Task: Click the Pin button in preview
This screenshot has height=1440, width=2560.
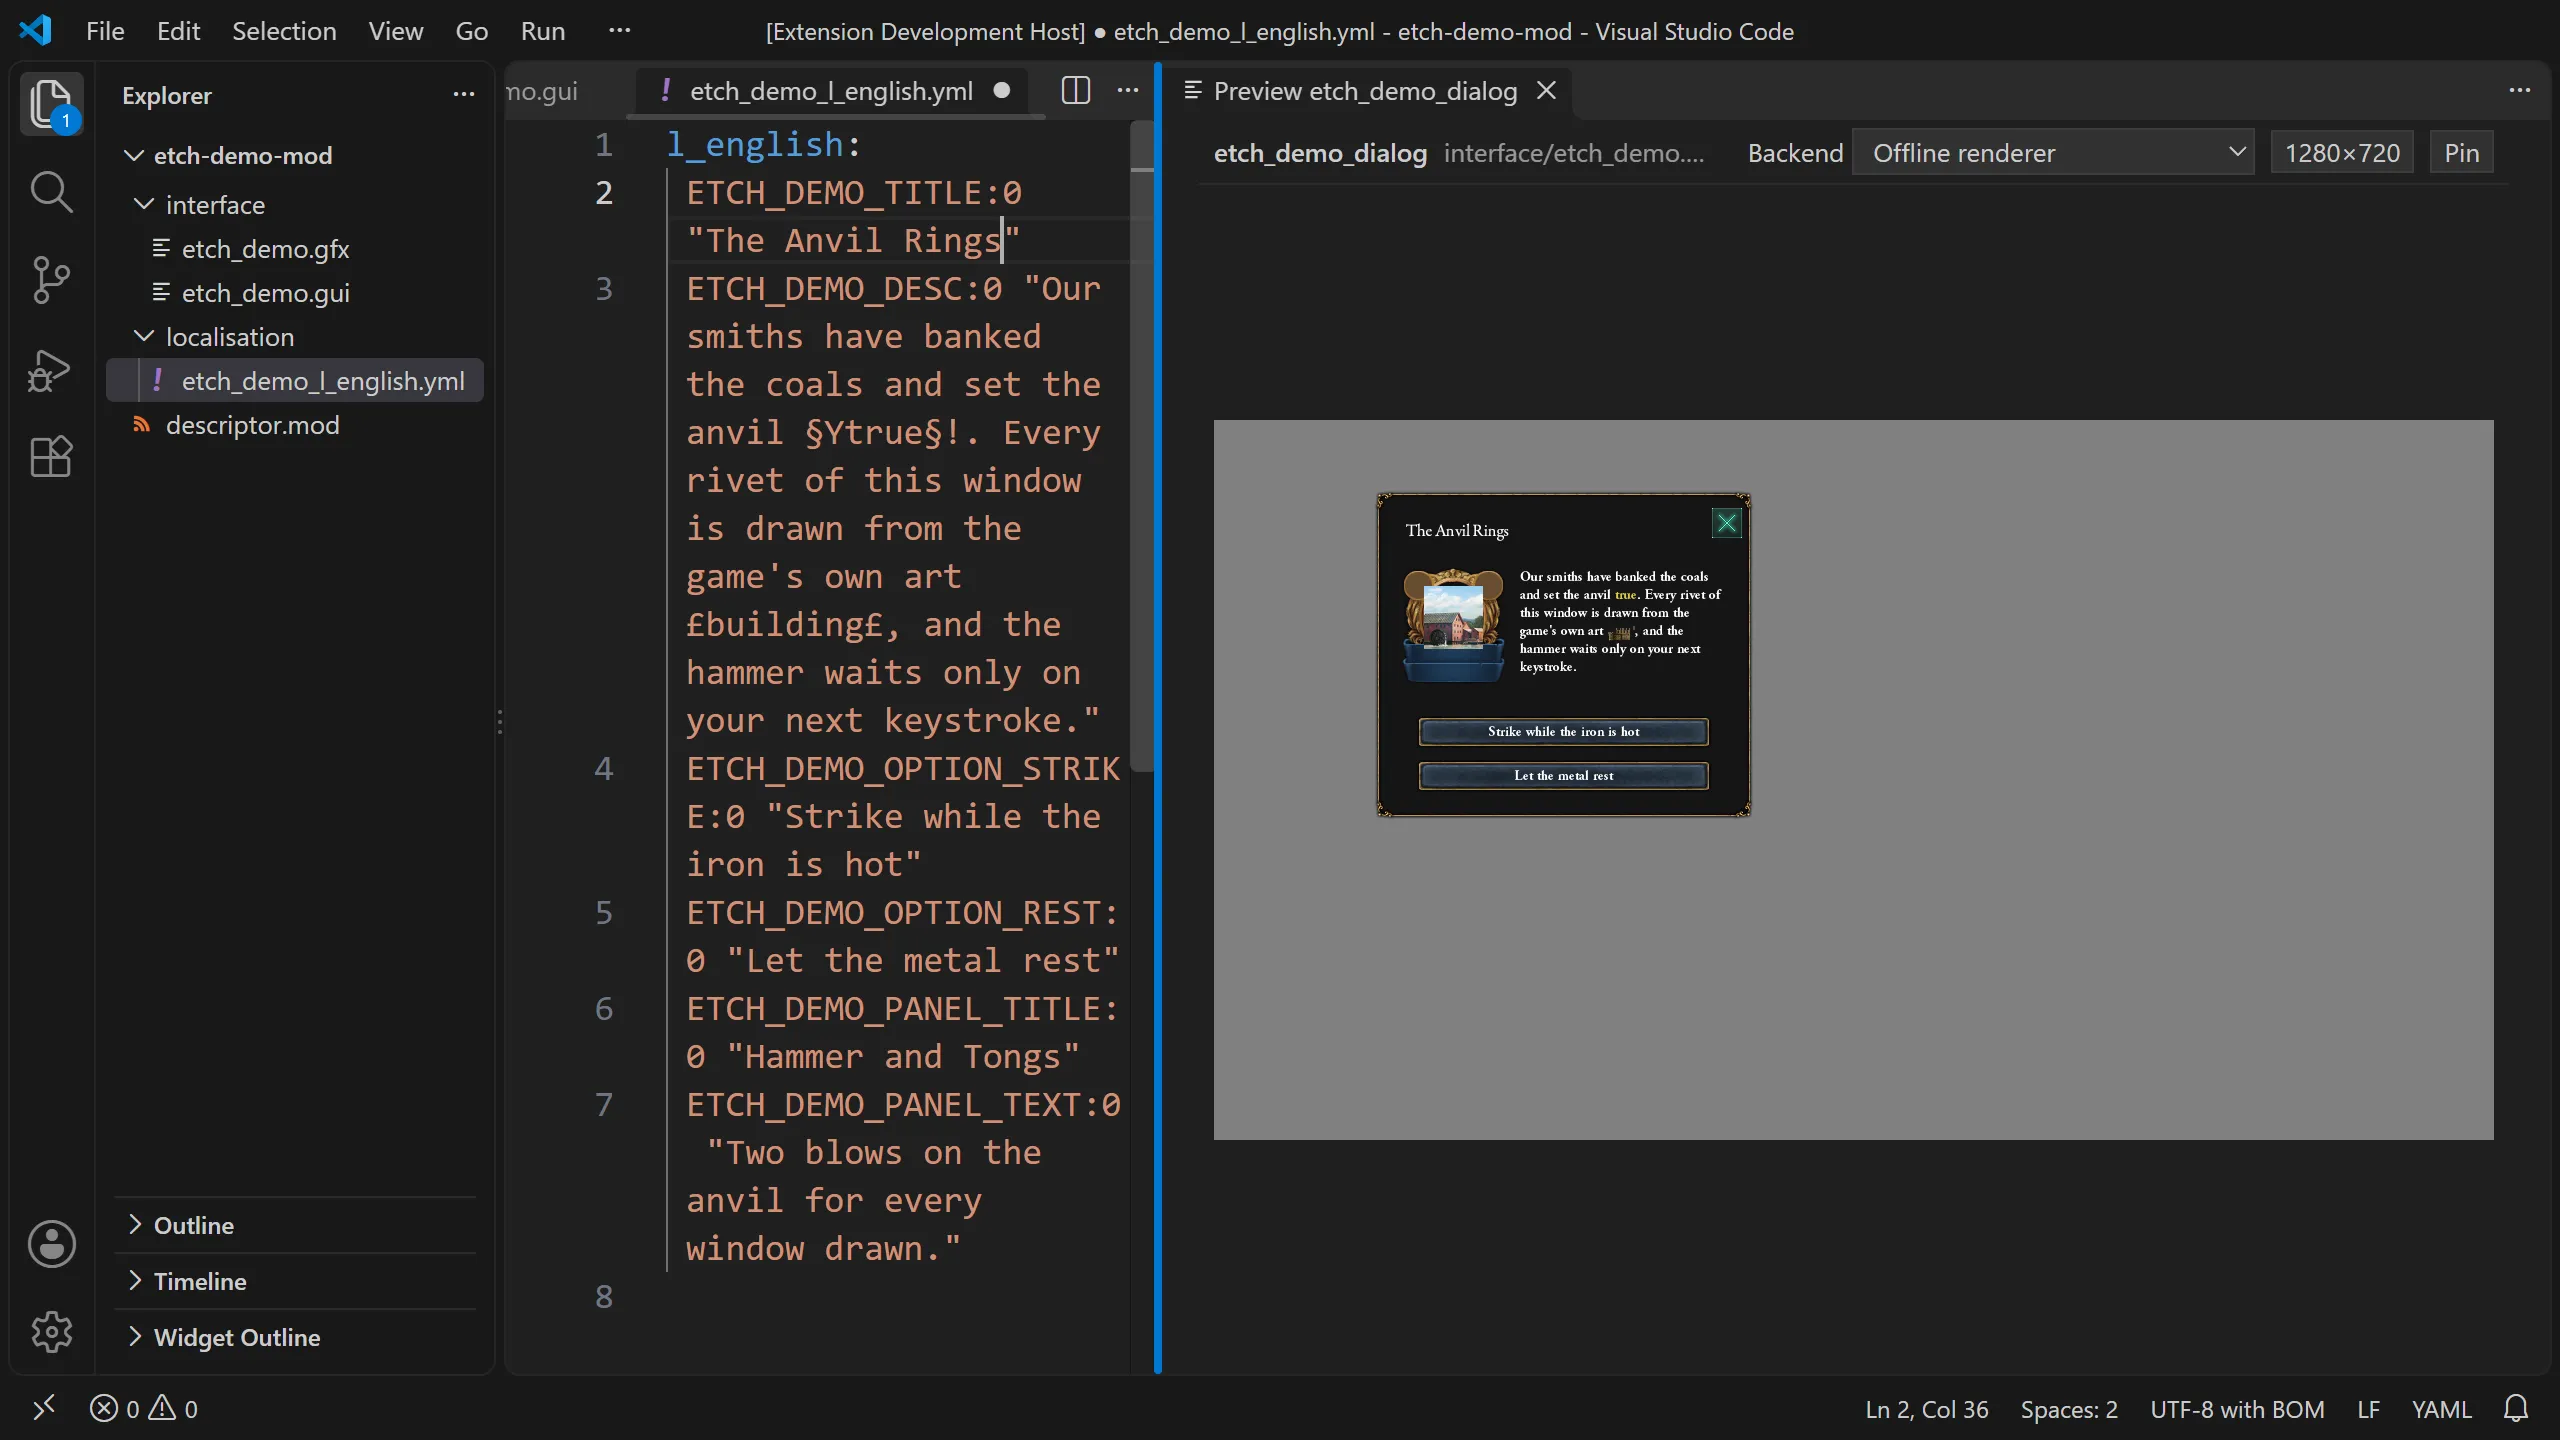Action: pyautogui.click(x=2461, y=153)
